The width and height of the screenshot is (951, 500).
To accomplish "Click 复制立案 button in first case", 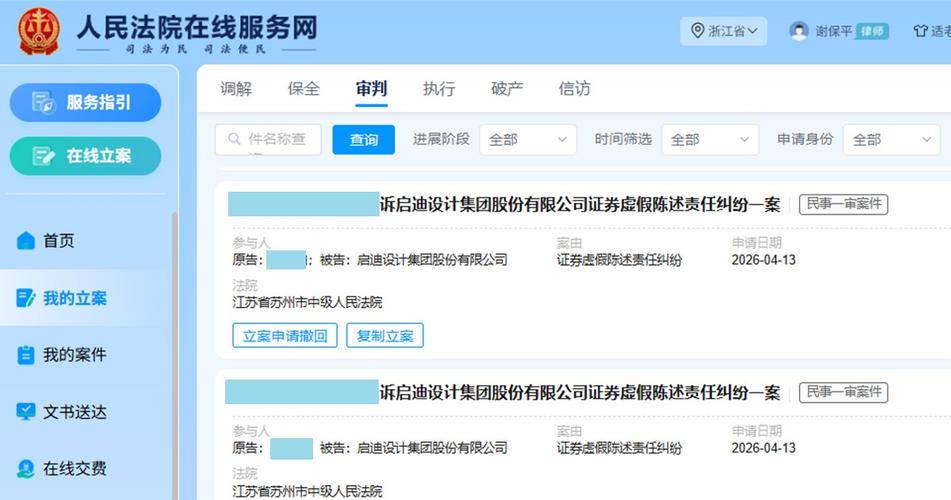I will pyautogui.click(x=385, y=336).
